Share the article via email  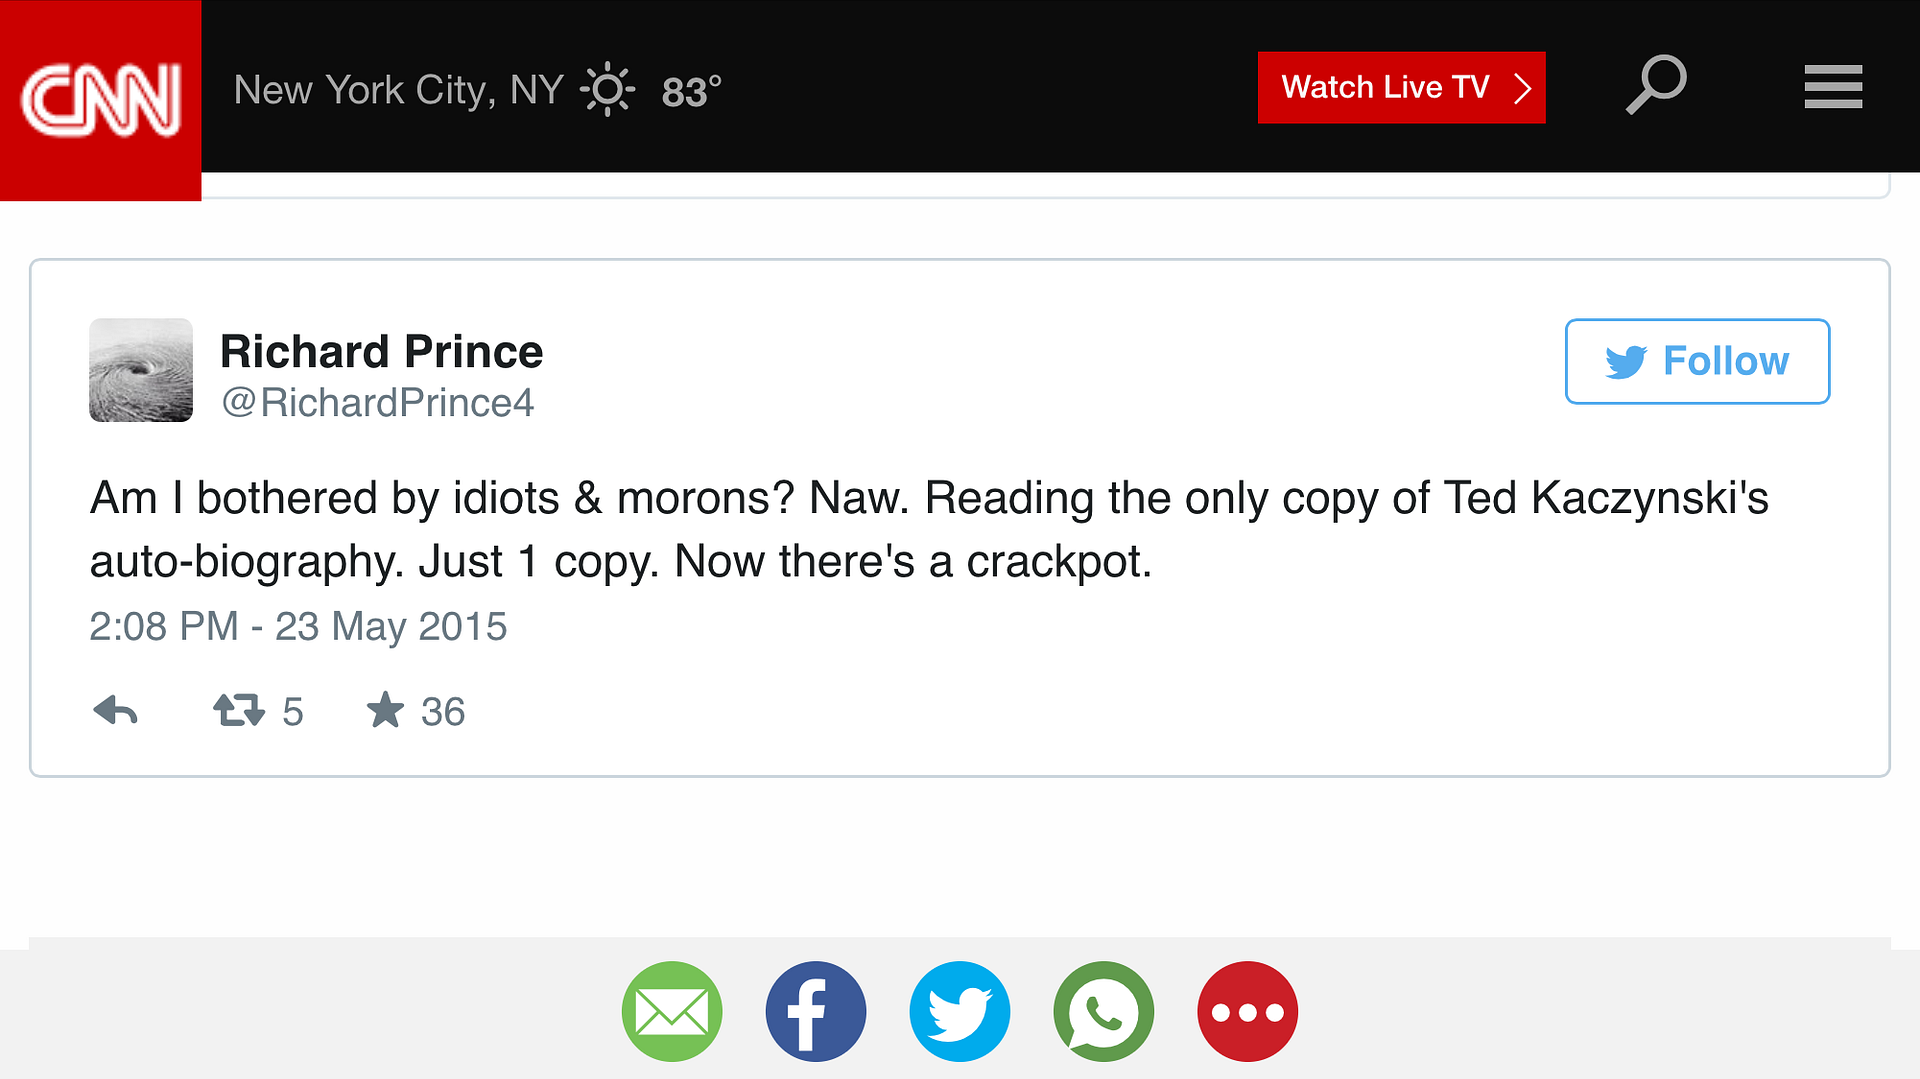672,1011
